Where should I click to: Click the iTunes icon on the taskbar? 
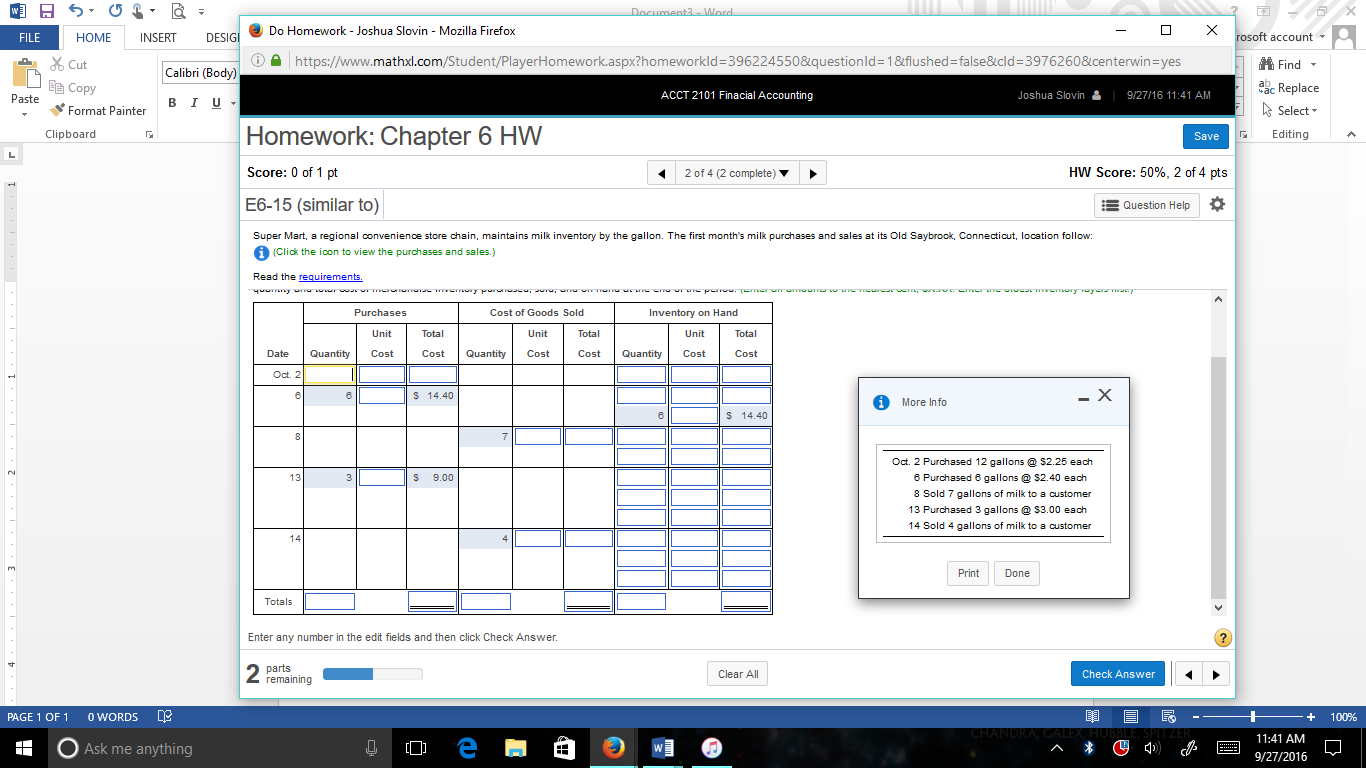(x=713, y=748)
